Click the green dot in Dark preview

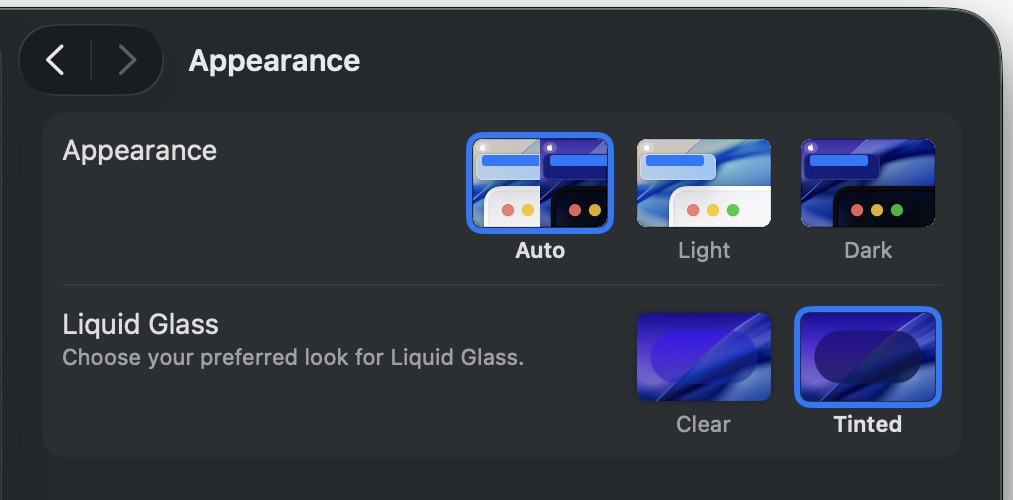pyautogui.click(x=897, y=210)
